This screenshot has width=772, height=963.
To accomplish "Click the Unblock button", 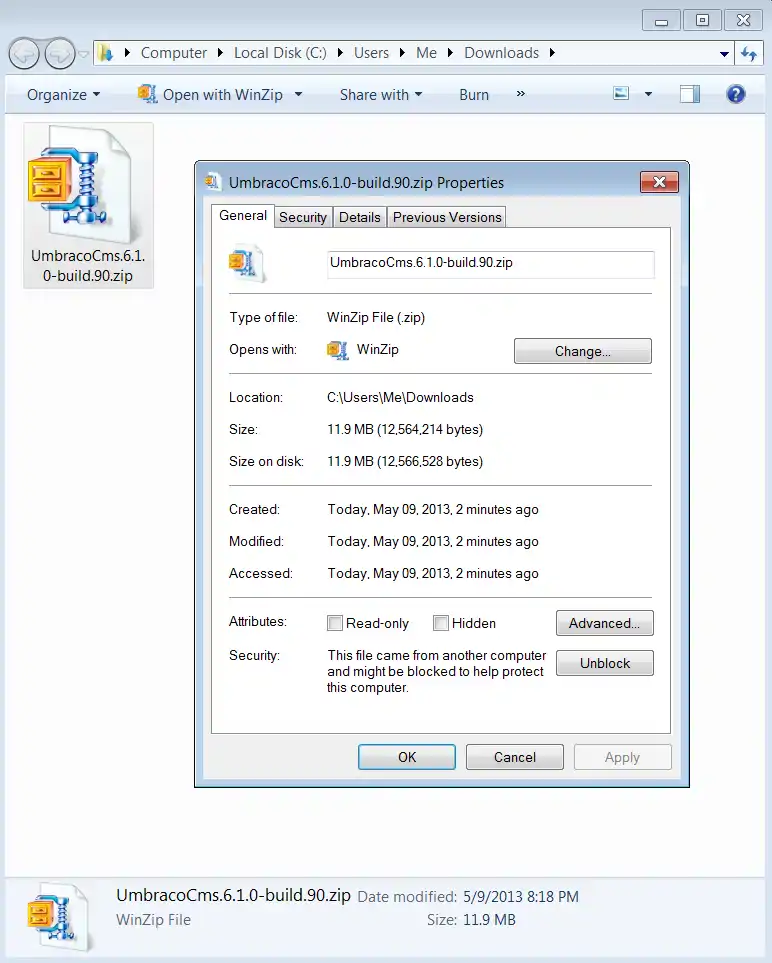I will [x=604, y=663].
